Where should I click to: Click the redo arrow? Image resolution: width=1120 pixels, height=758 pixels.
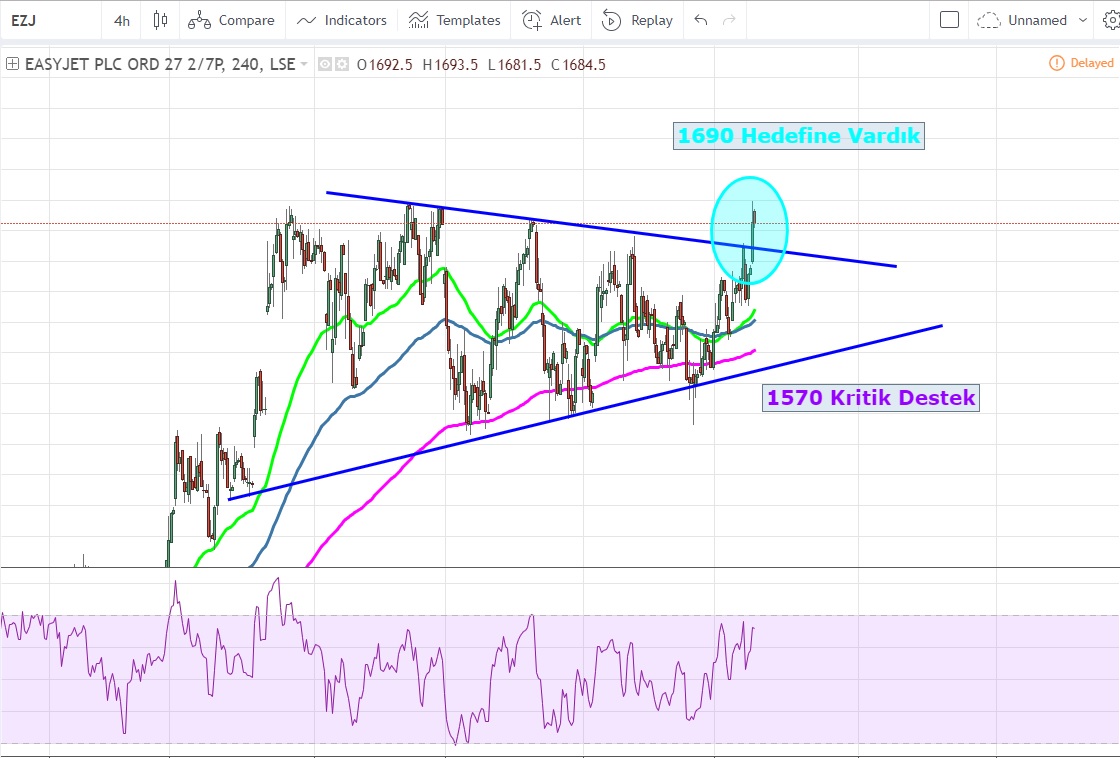click(729, 20)
